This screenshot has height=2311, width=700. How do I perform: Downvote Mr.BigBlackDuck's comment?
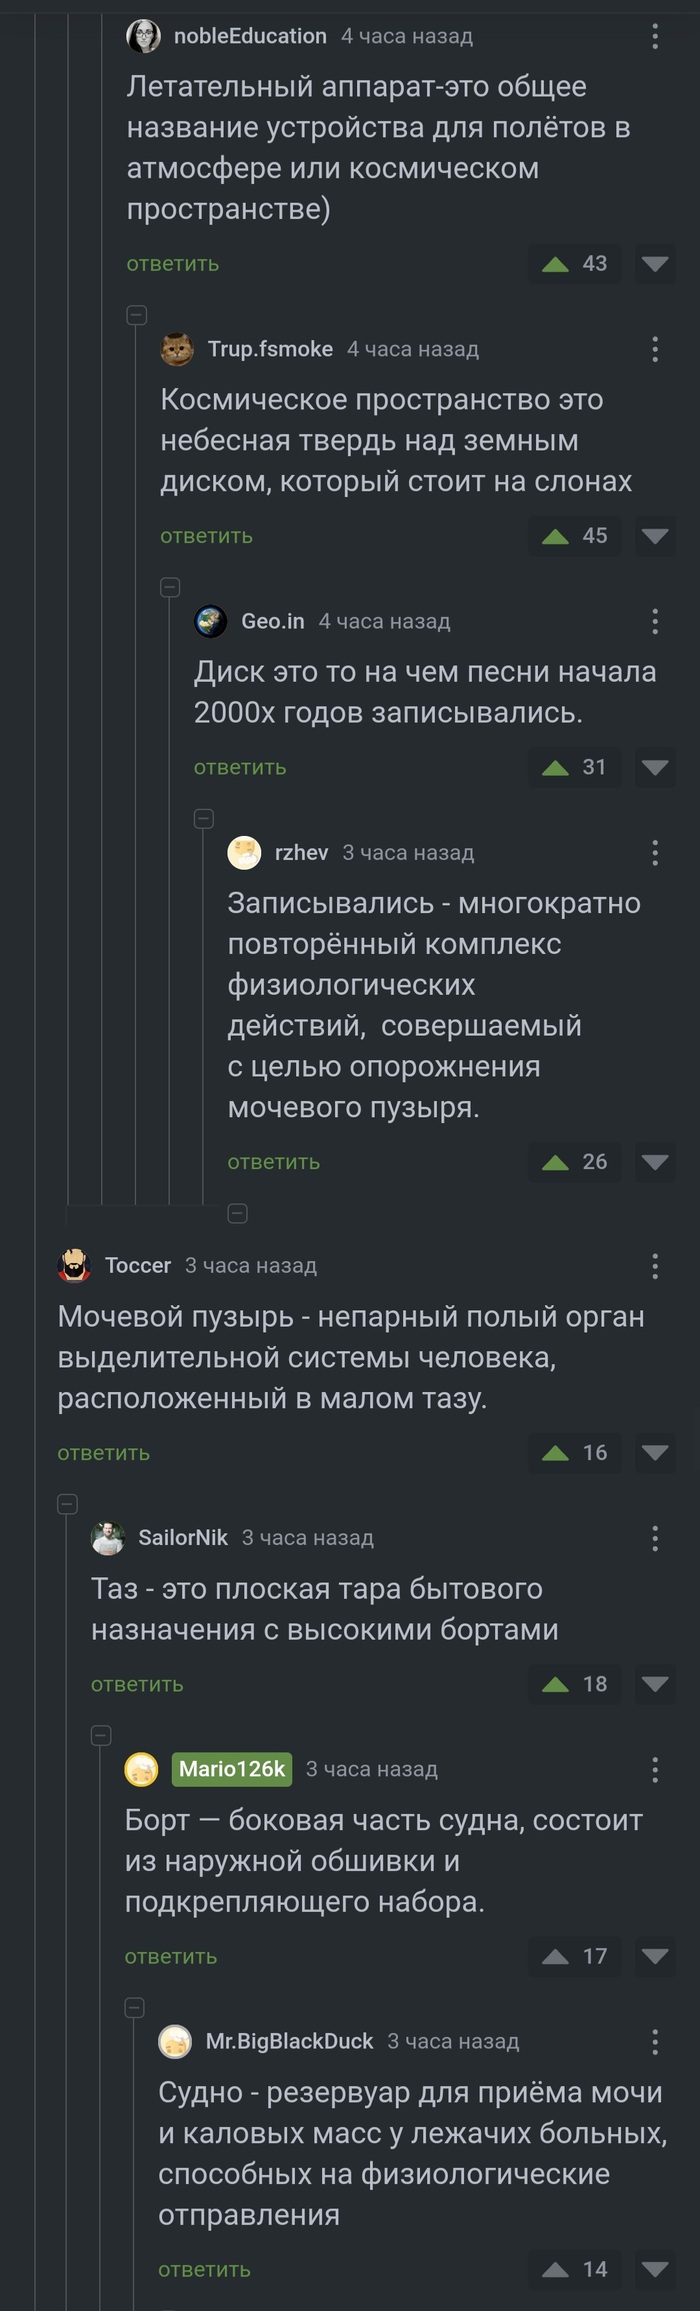655,2270
